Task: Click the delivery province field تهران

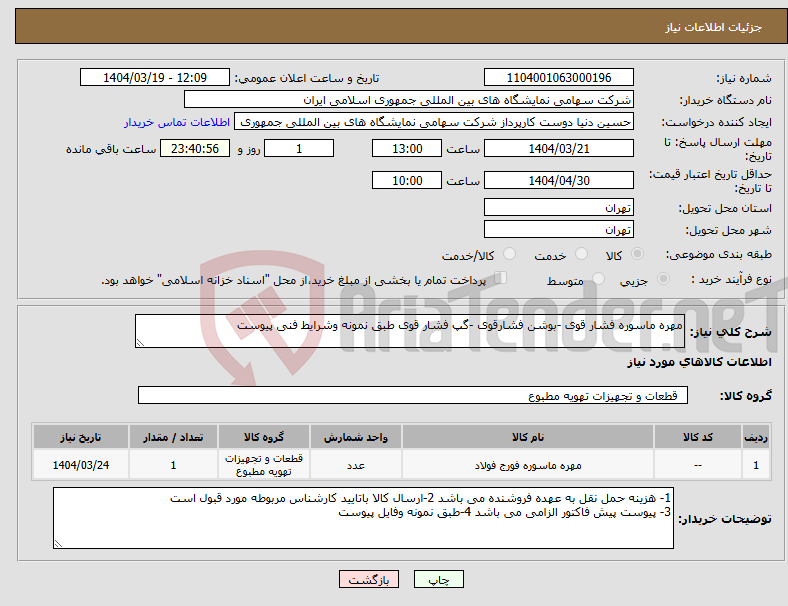Action: (558, 207)
